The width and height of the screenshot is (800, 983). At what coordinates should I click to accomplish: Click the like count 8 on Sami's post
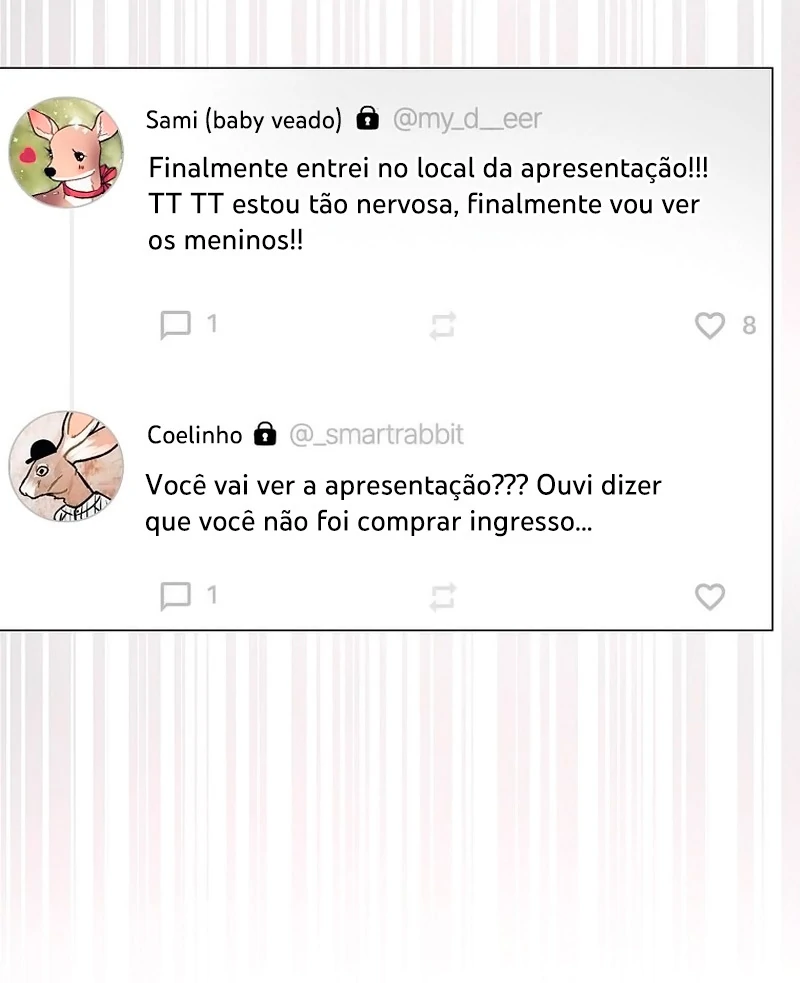(x=749, y=325)
